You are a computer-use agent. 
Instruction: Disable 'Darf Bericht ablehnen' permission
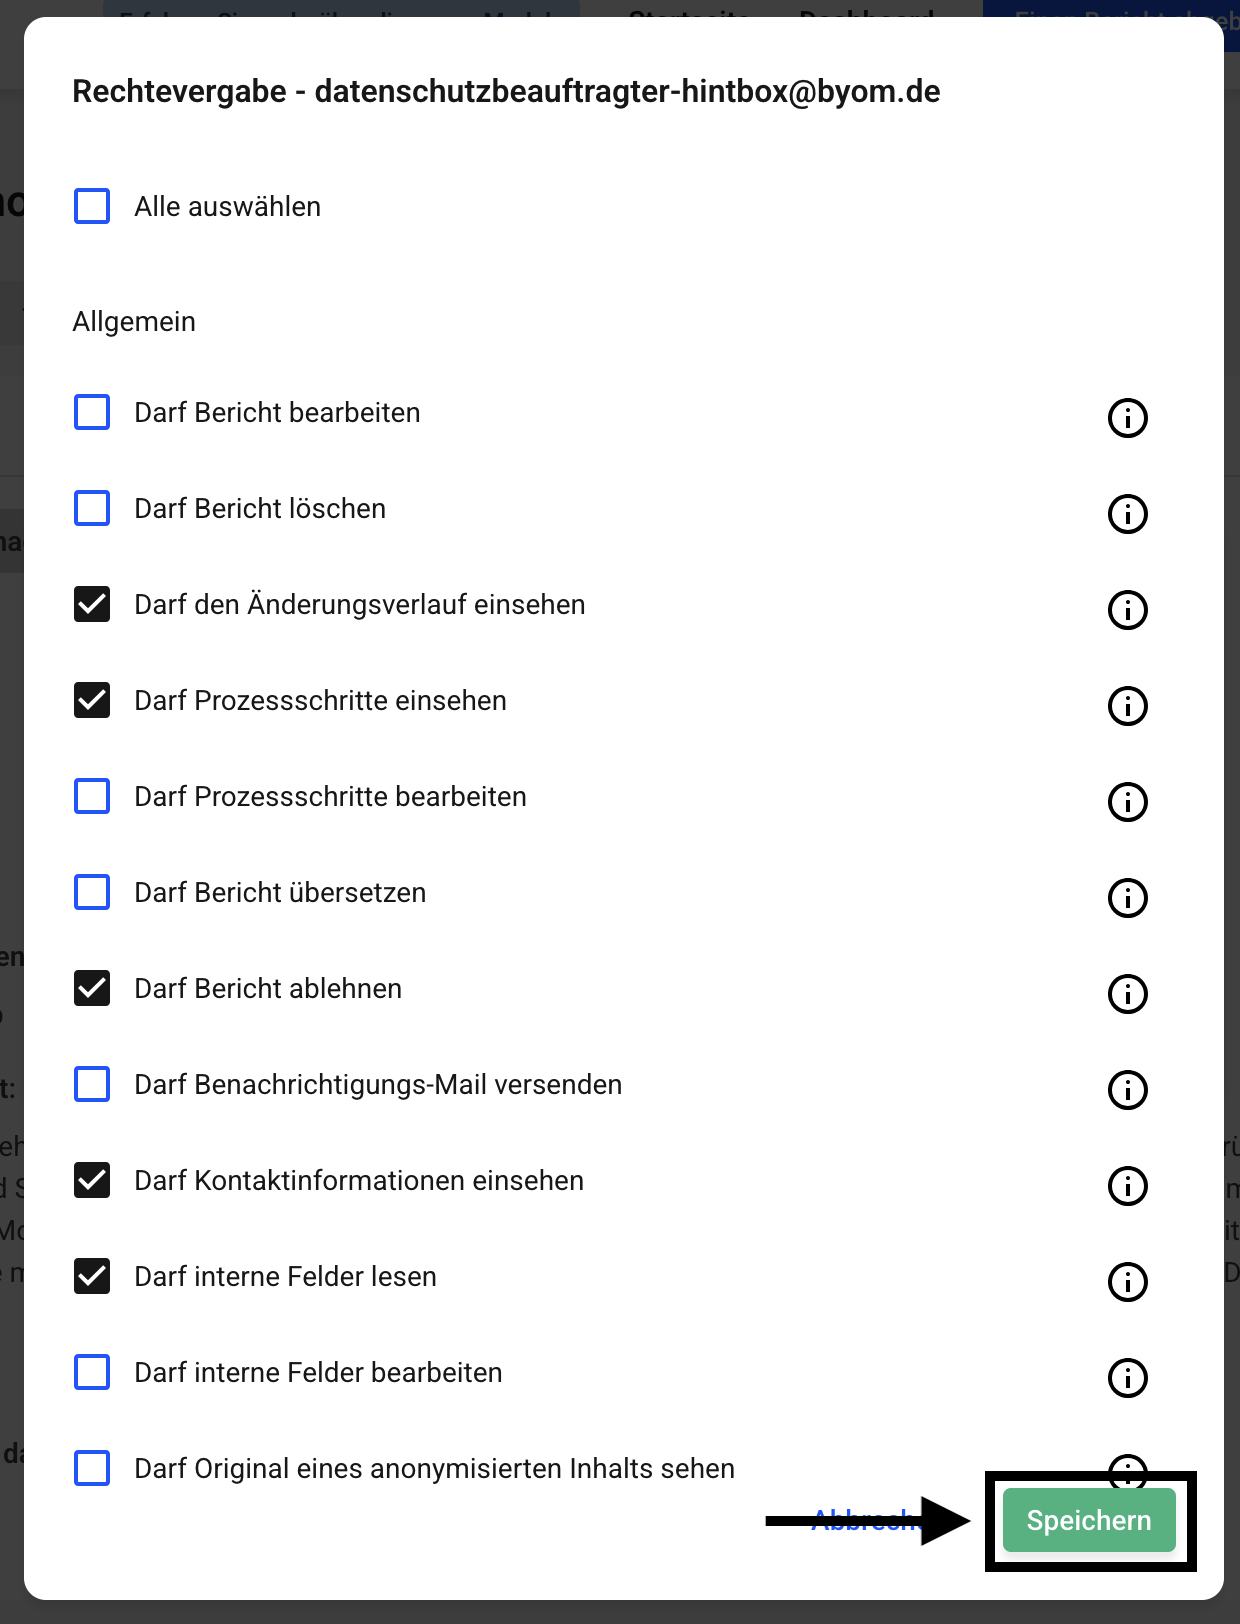point(92,988)
